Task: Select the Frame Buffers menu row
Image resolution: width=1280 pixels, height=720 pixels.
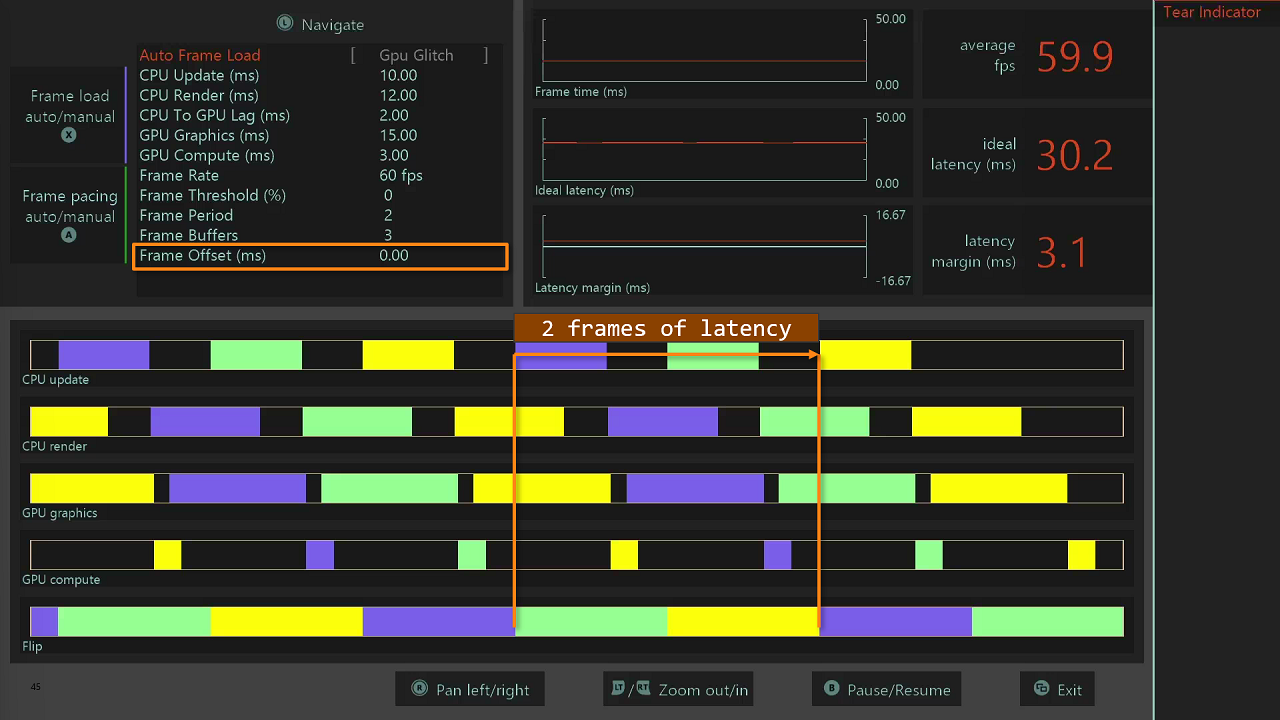Action: pos(319,235)
